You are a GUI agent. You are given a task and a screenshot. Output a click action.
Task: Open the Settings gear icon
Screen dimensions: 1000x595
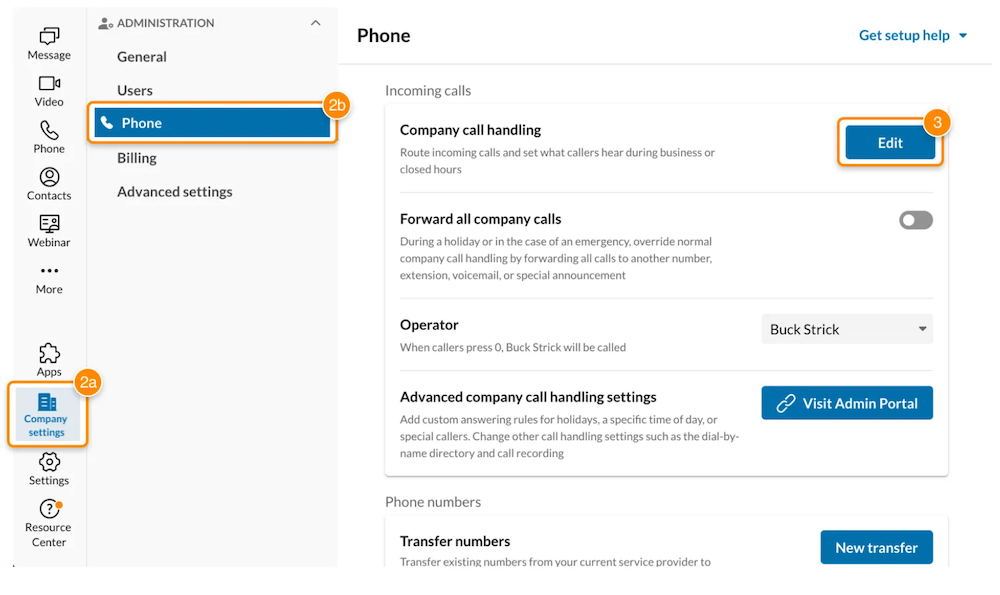pyautogui.click(x=49, y=462)
